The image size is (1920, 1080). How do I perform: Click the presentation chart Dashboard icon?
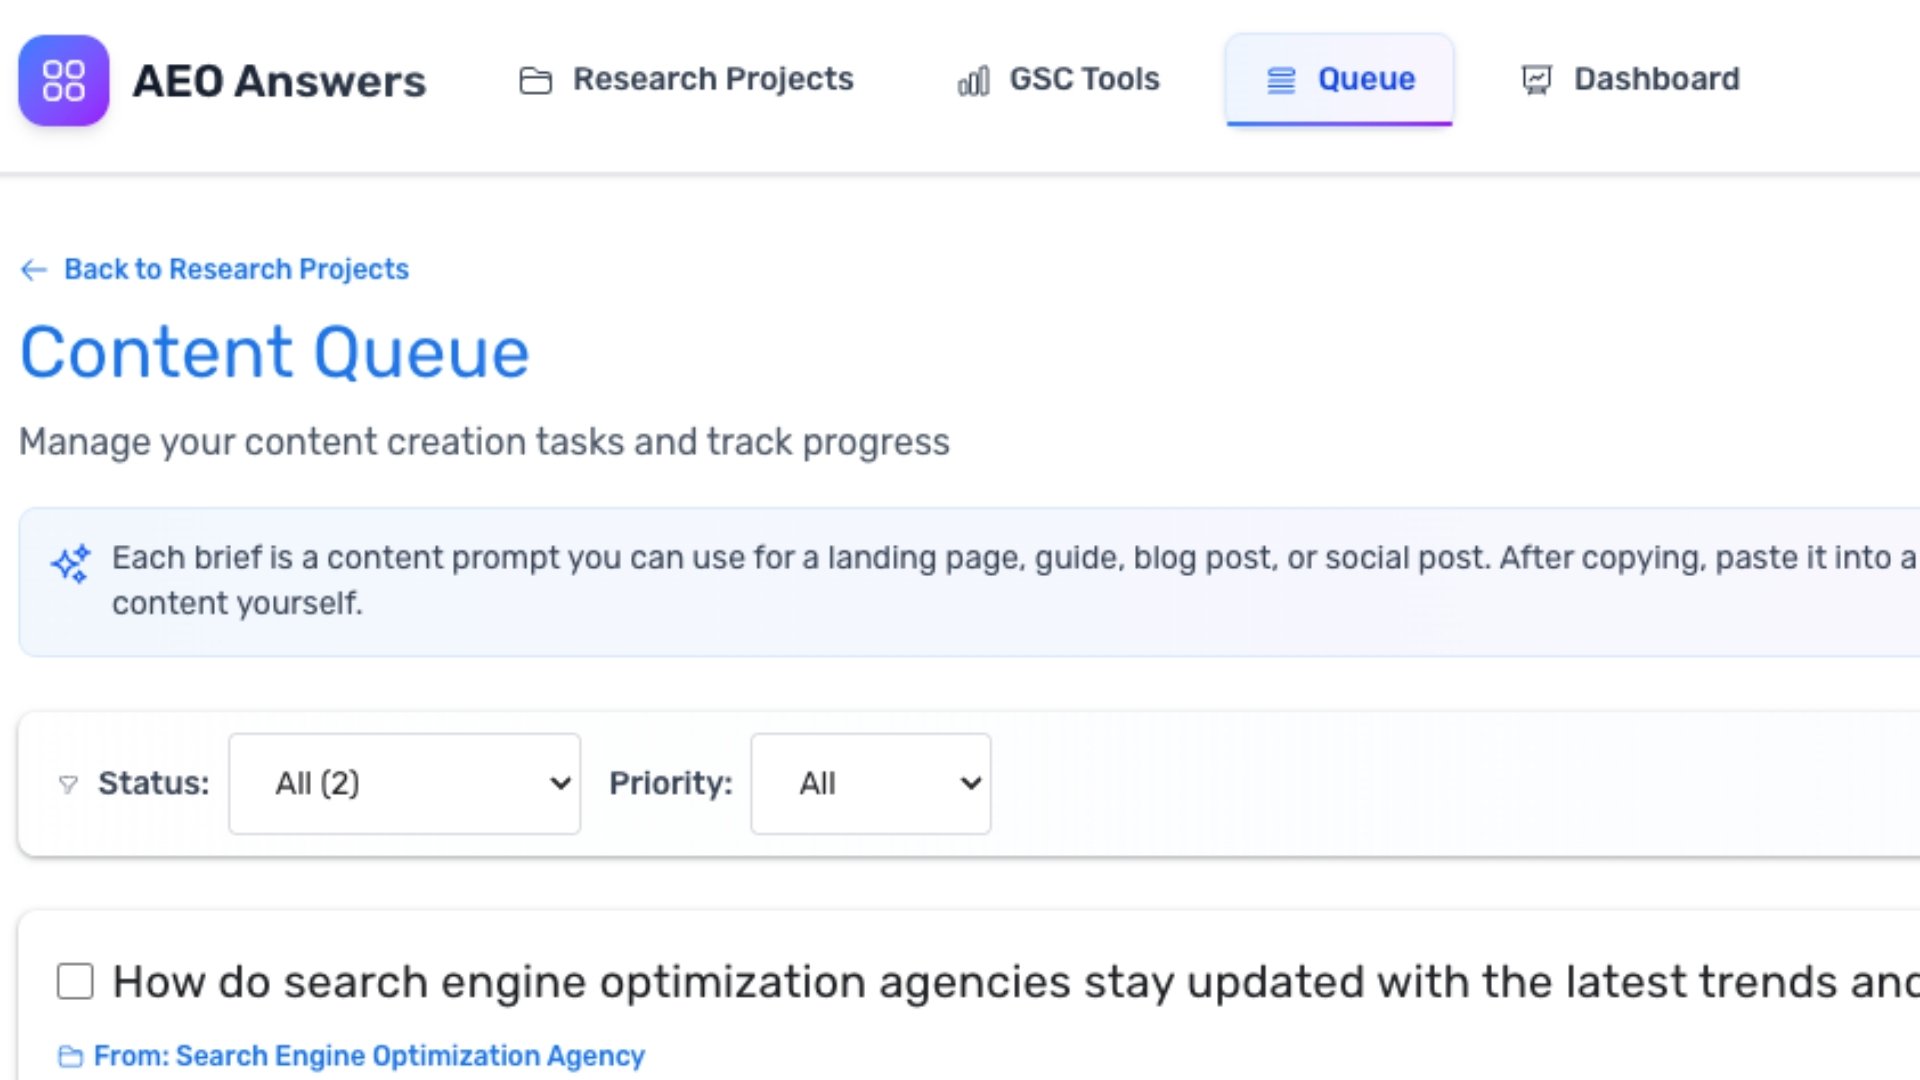click(x=1536, y=80)
